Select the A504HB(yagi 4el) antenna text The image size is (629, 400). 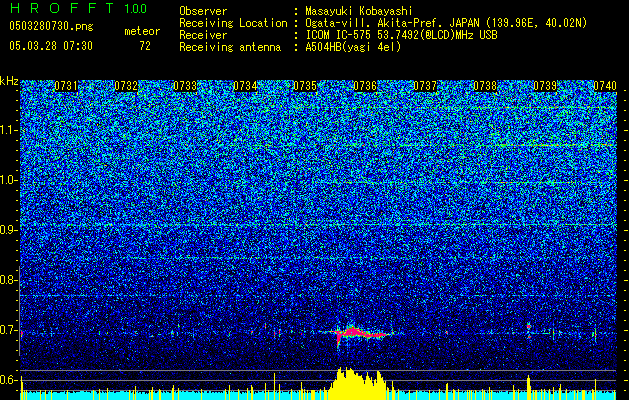click(x=353, y=47)
